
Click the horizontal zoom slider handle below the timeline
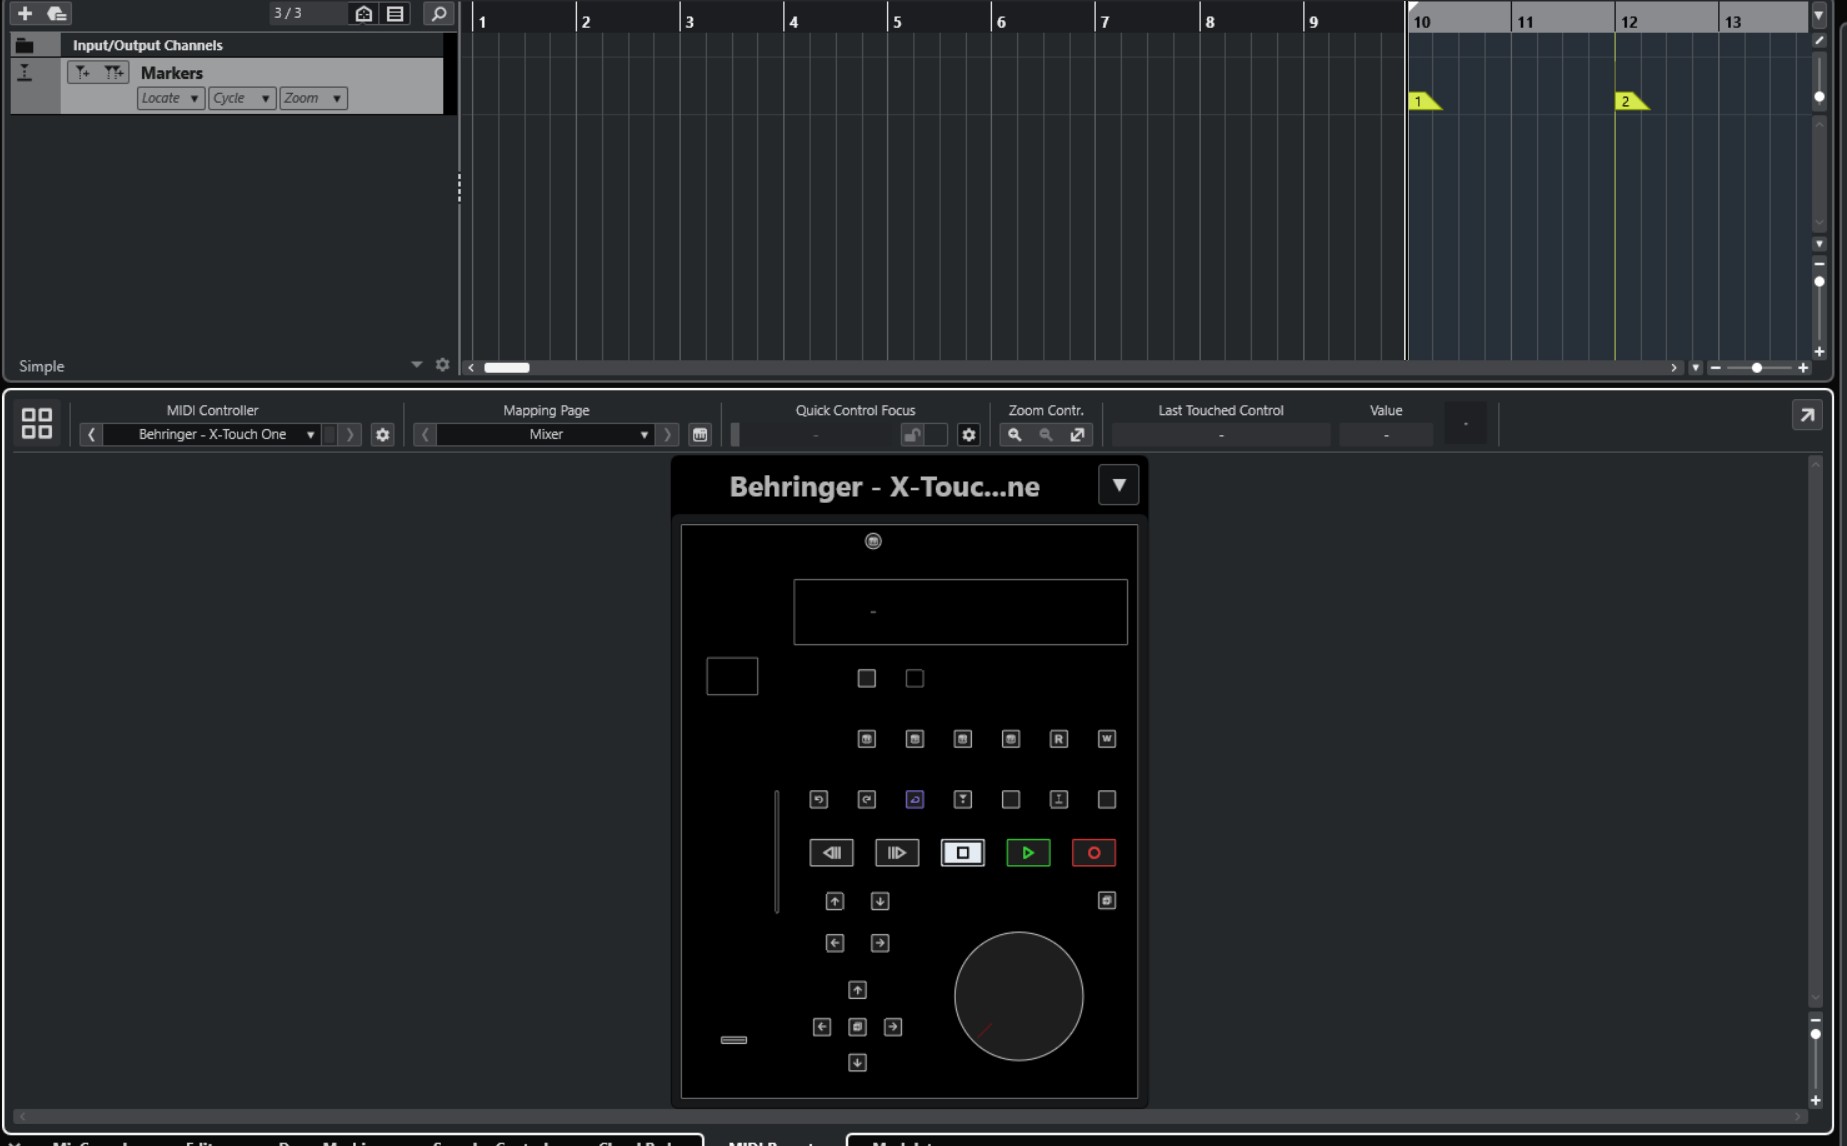click(1757, 368)
